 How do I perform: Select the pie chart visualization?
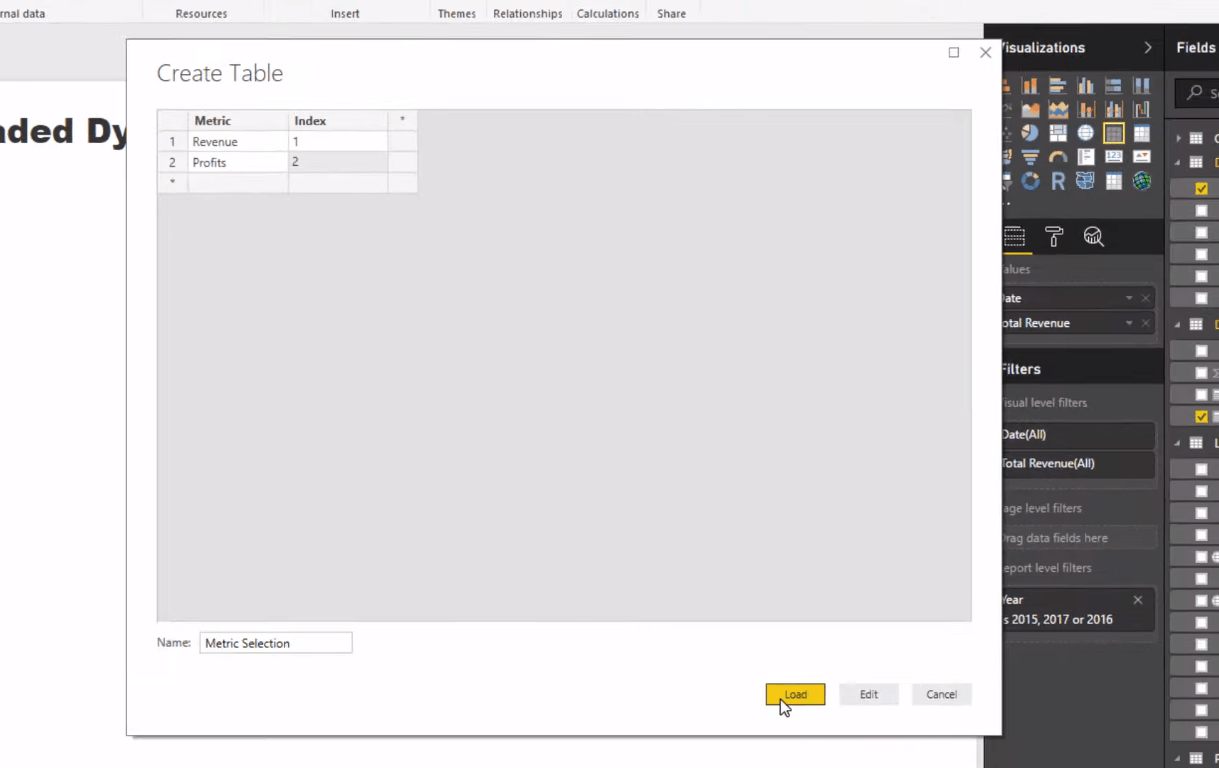(x=1030, y=133)
